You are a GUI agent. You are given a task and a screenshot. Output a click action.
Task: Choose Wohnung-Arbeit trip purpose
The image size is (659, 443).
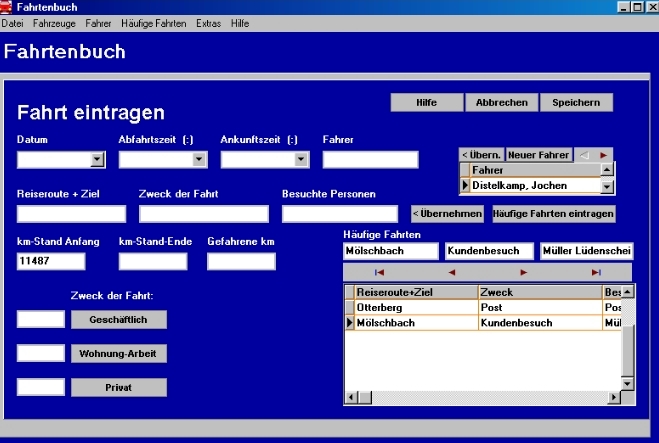click(118, 353)
